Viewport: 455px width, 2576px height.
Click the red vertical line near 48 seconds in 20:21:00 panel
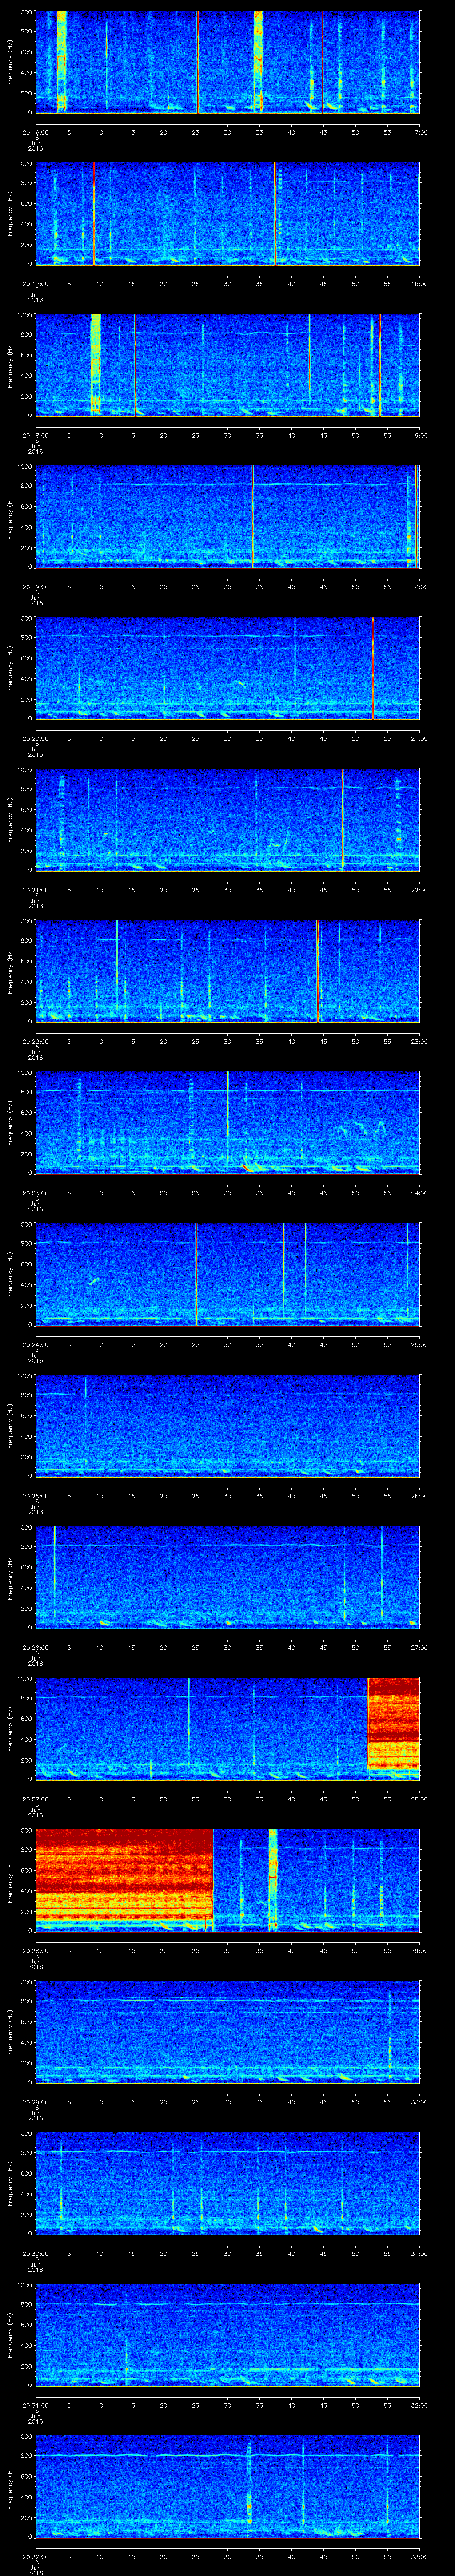point(342,820)
